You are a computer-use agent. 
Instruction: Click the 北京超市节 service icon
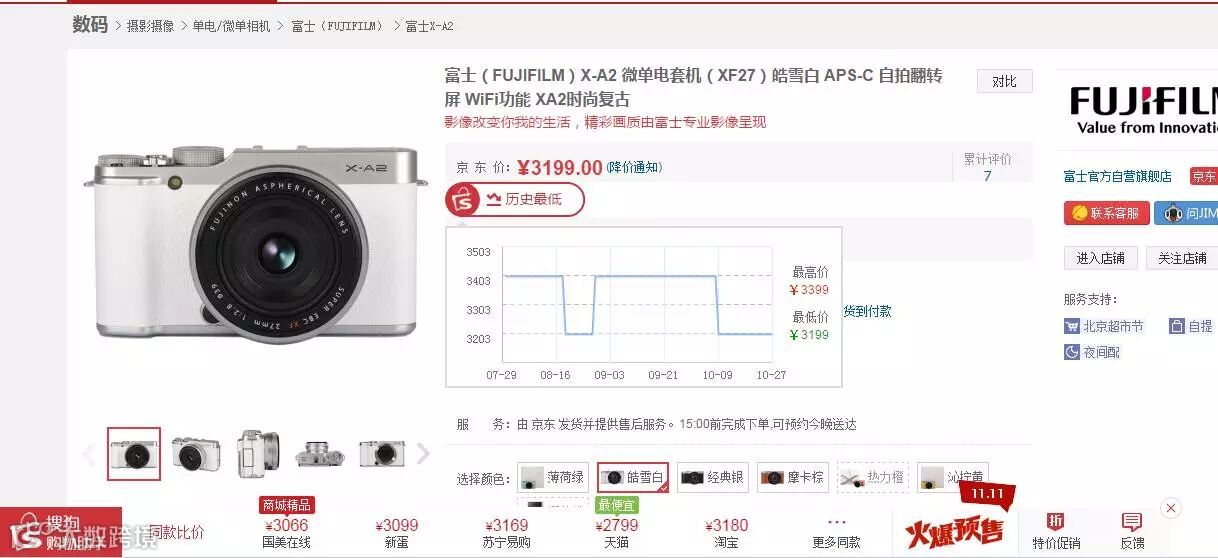[1072, 326]
